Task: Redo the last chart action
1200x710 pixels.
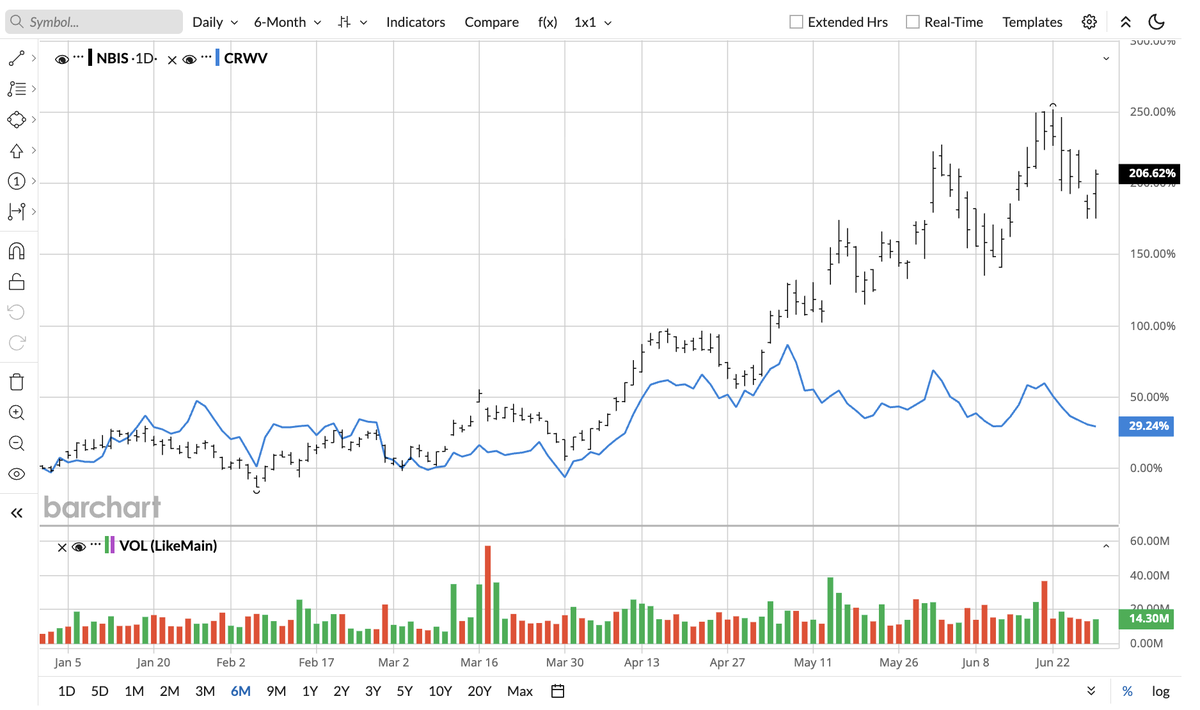Action: [x=16, y=343]
